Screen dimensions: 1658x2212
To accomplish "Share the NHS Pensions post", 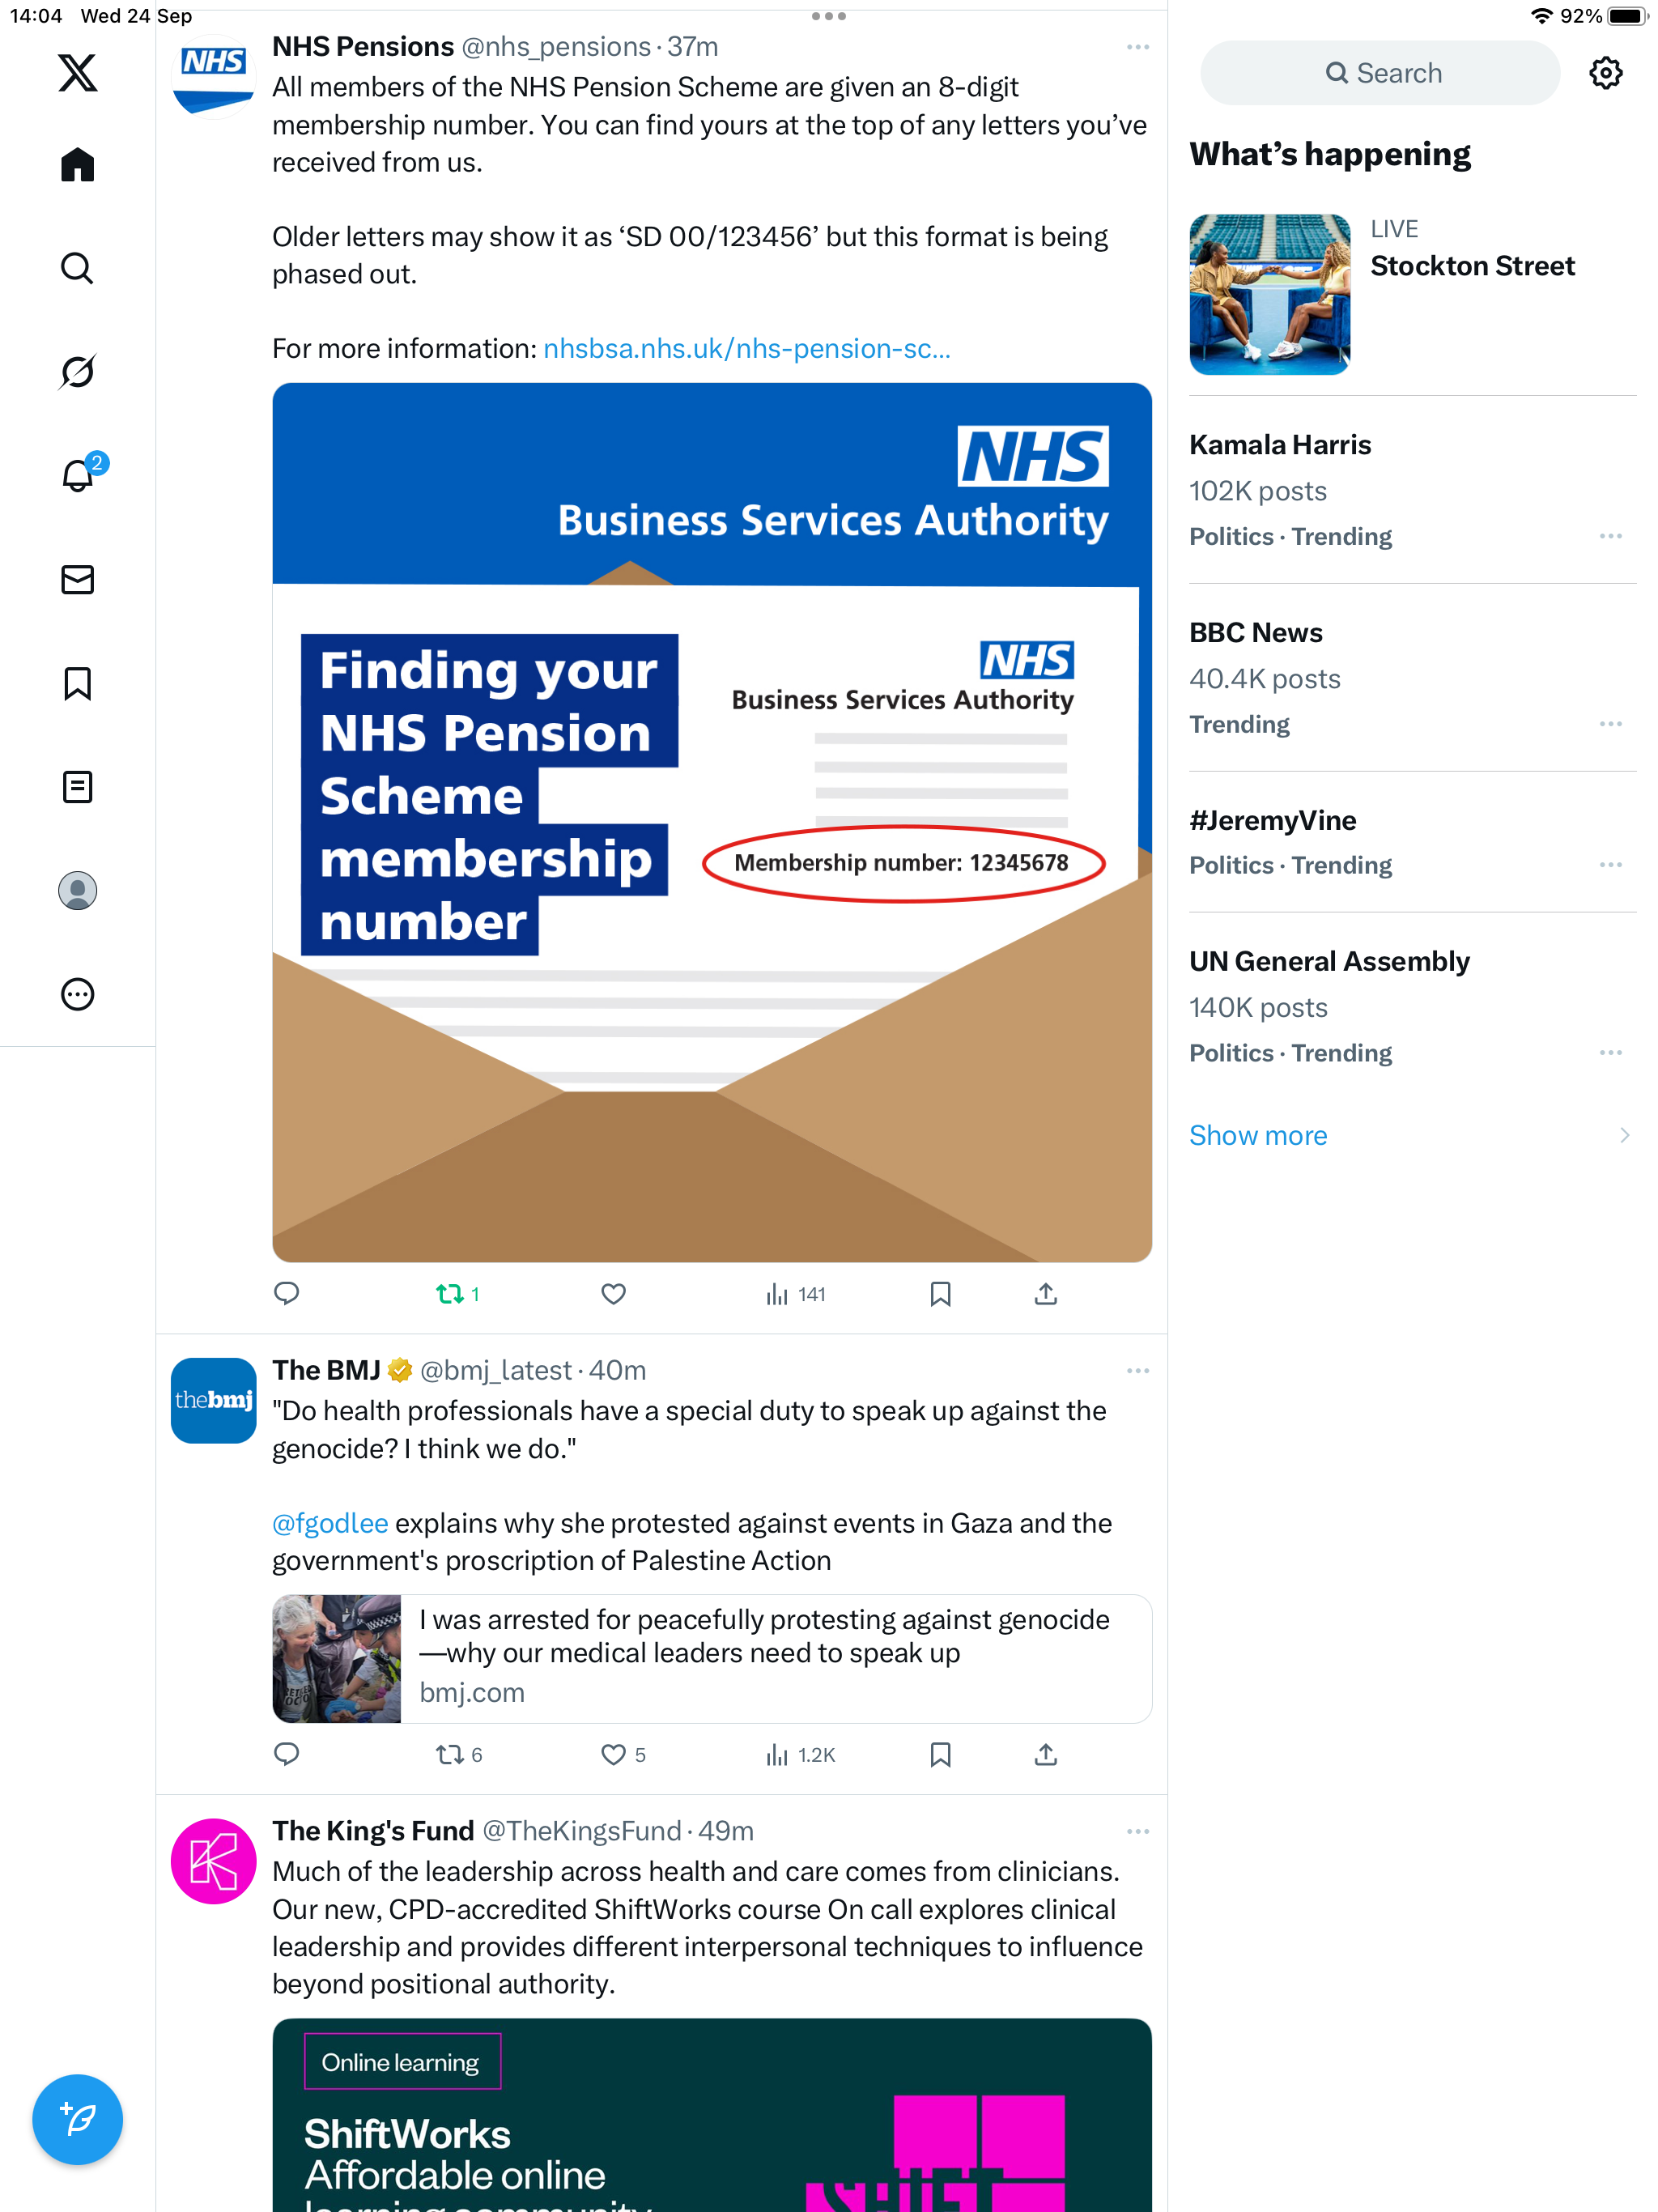I will 1045,1294.
